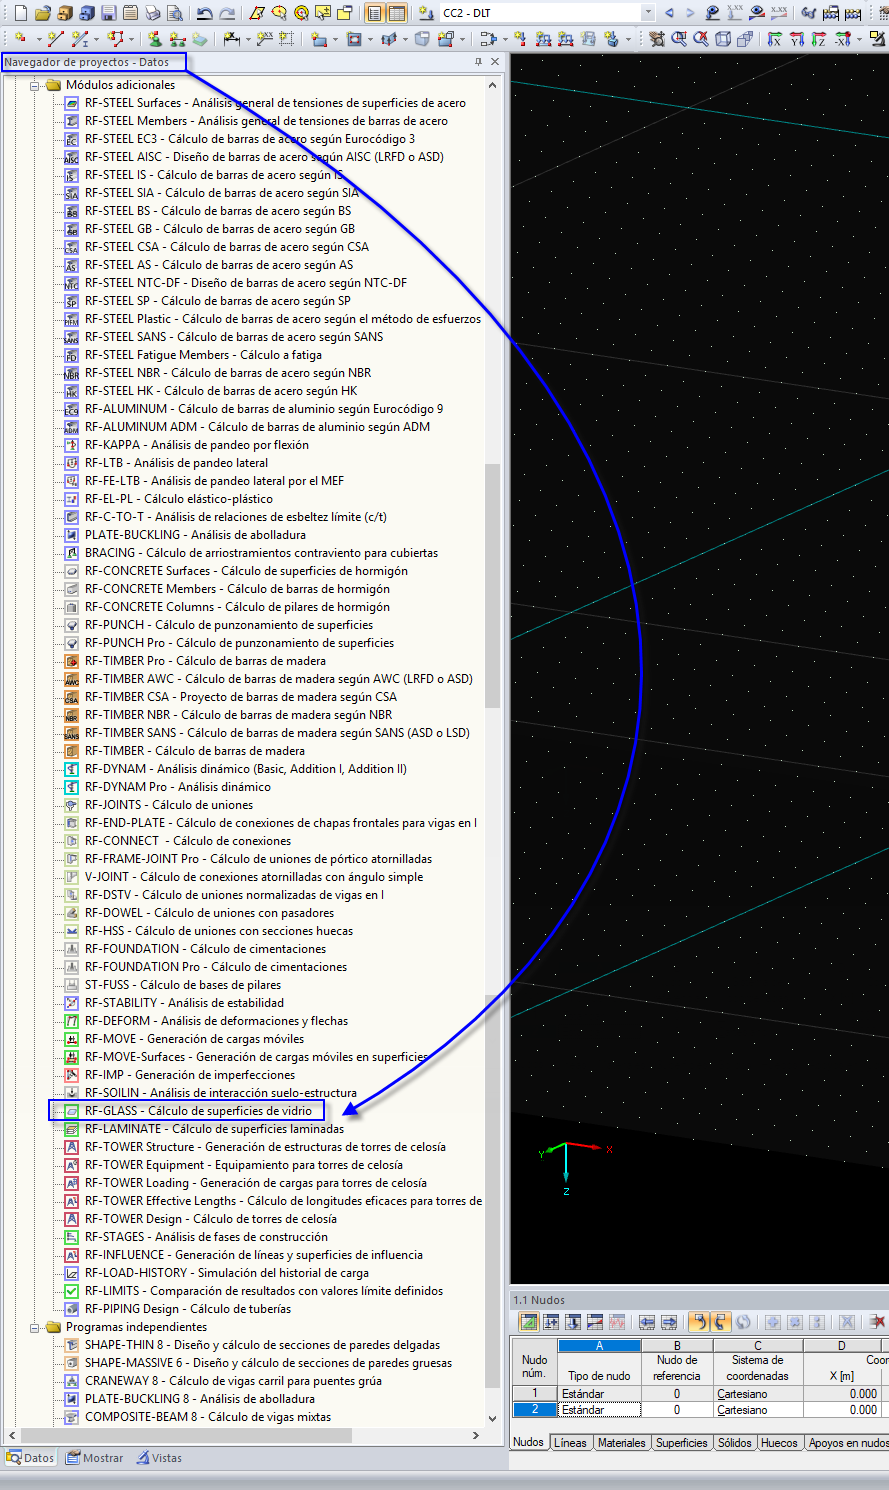Click the dimension line tool icon
The width and height of the screenshot is (889, 1490).
pyautogui.click(x=231, y=39)
